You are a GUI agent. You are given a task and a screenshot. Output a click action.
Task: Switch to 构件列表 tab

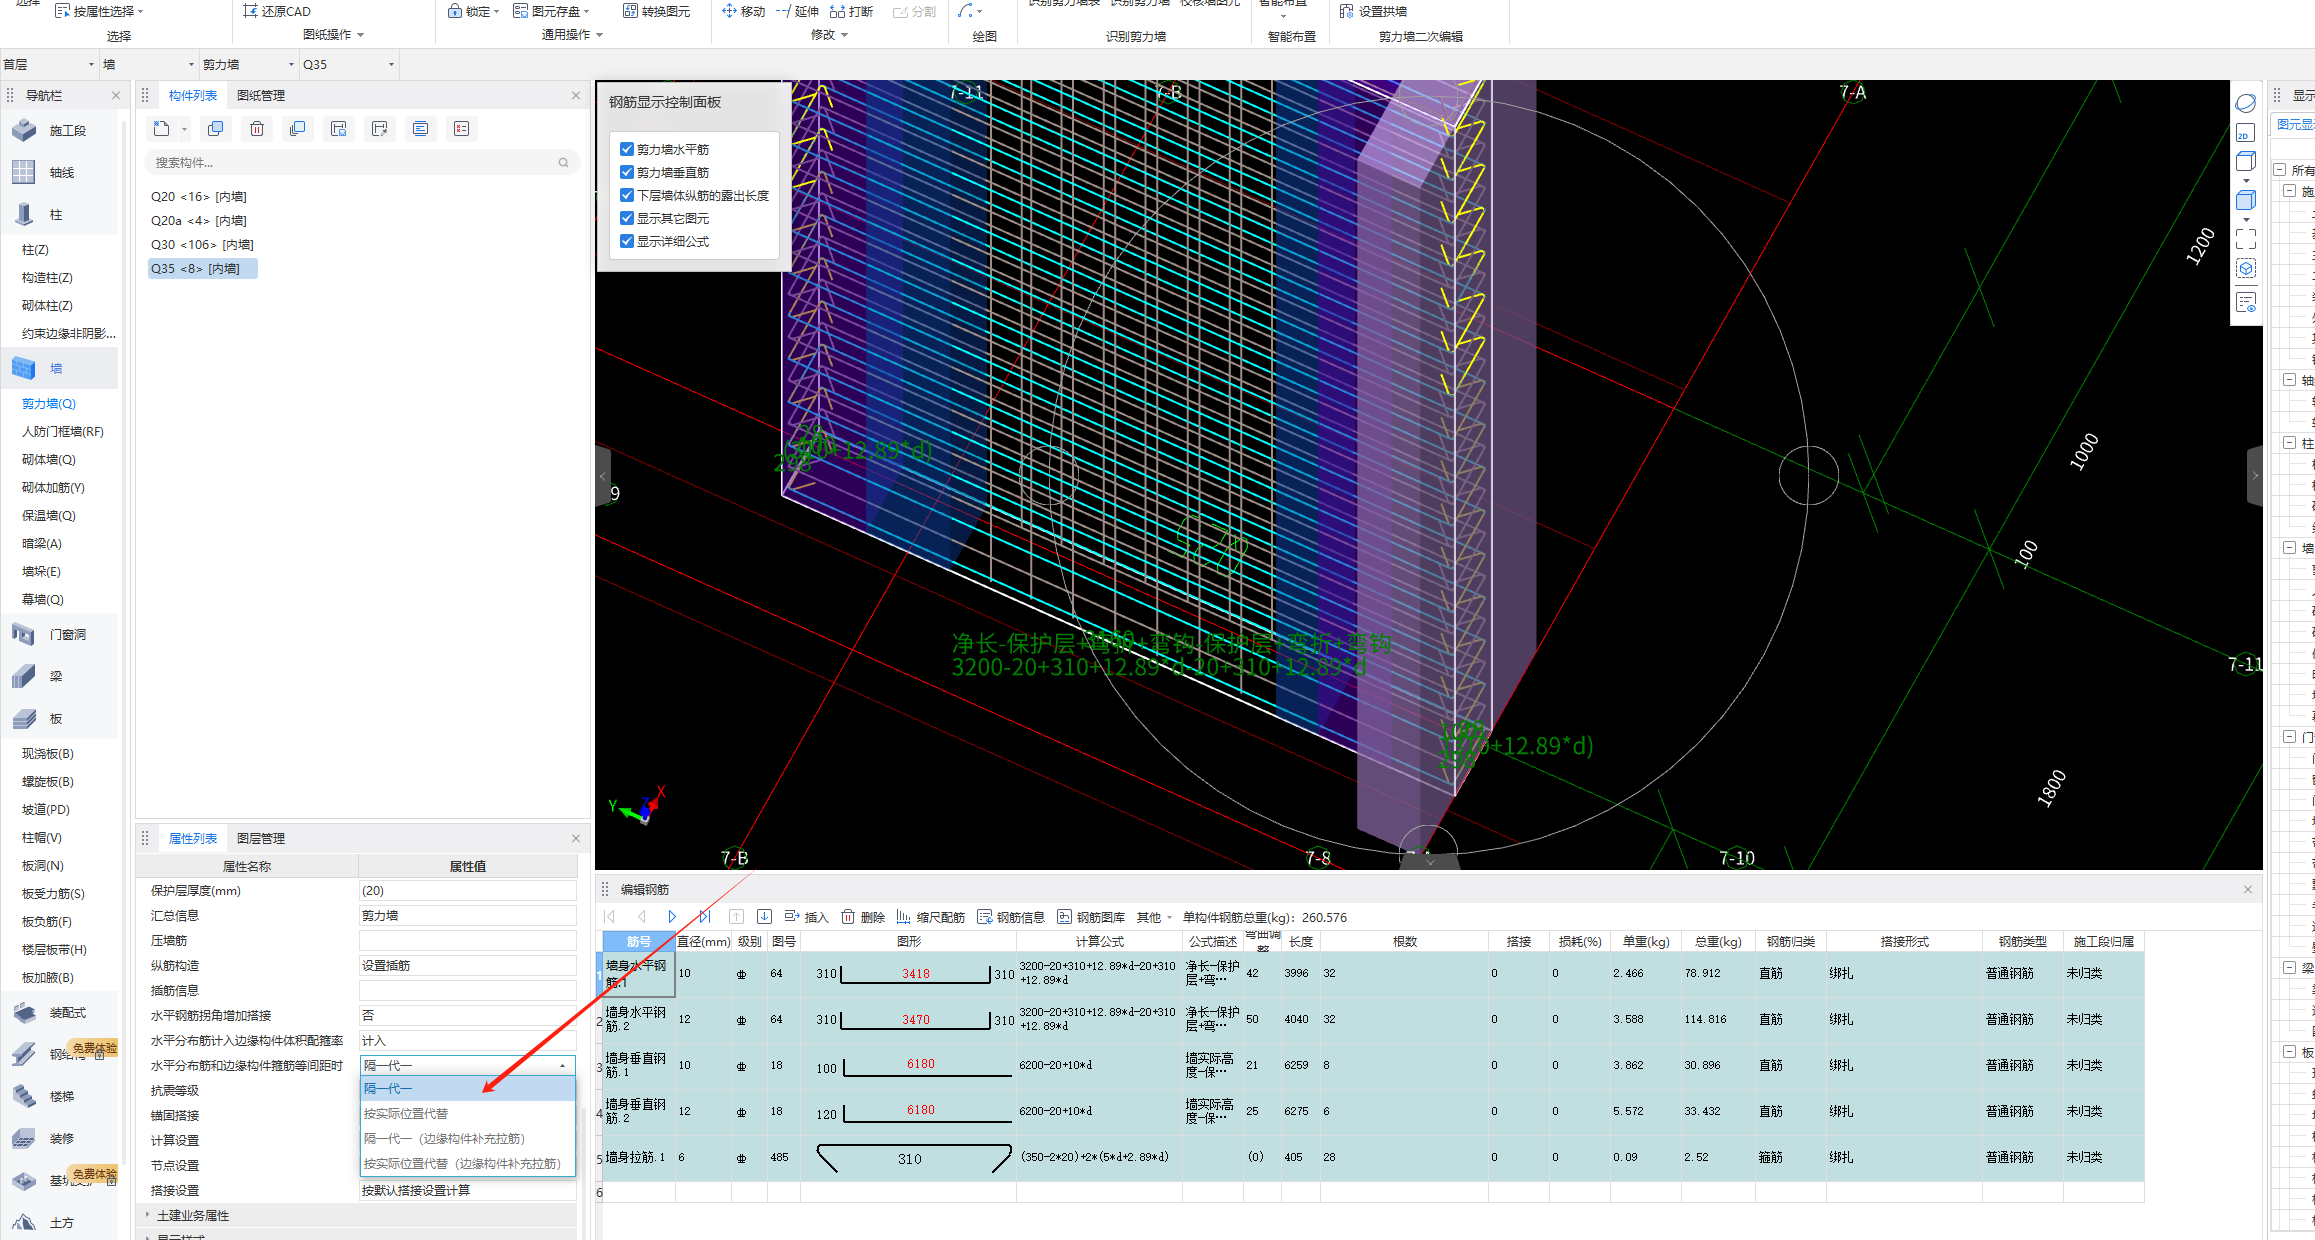pos(193,95)
